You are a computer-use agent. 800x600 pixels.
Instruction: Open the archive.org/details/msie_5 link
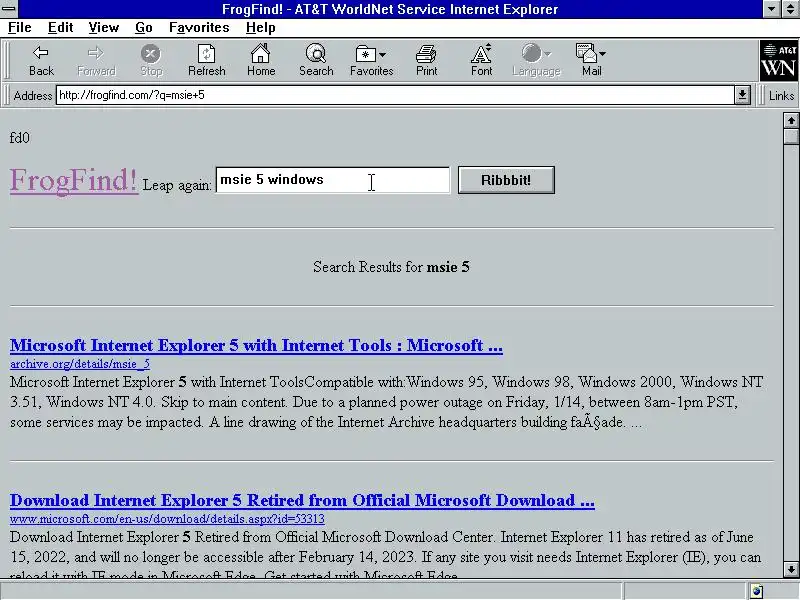[80, 364]
